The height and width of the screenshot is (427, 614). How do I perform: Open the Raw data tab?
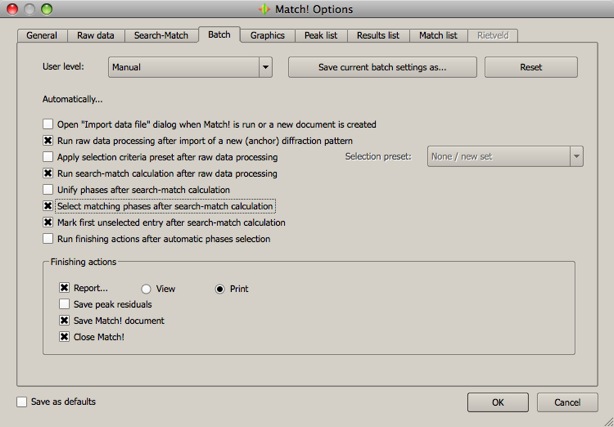pyautogui.click(x=96, y=35)
